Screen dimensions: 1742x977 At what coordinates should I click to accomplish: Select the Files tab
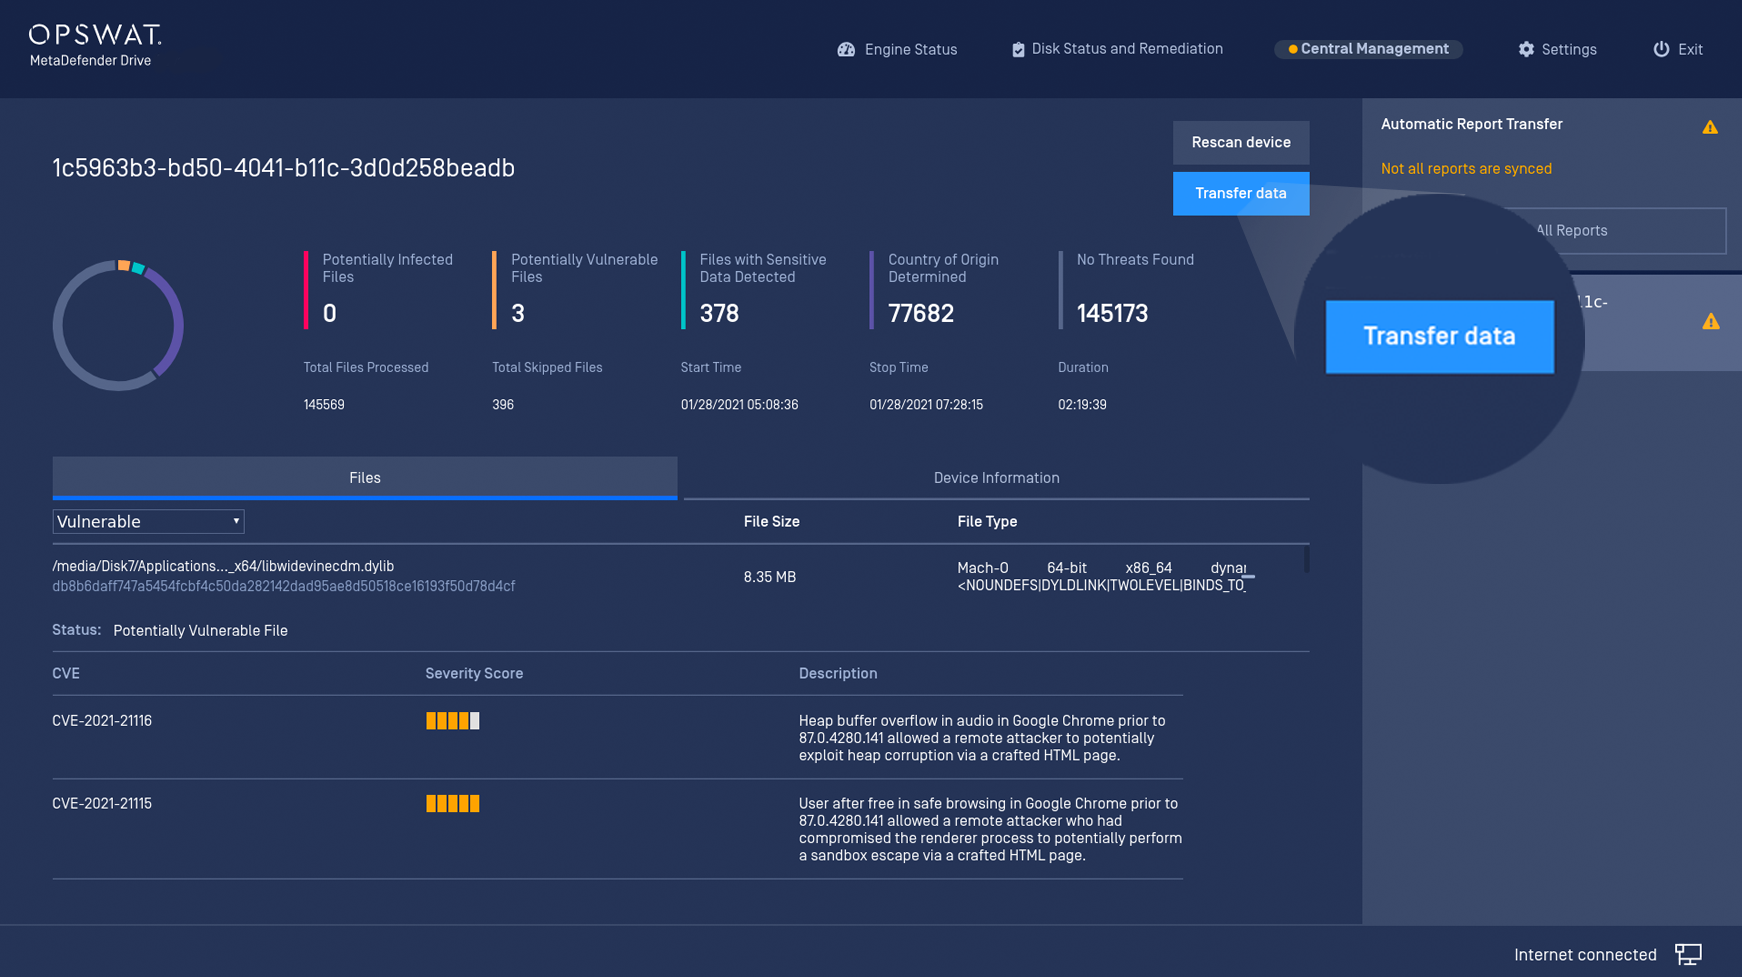(x=364, y=478)
